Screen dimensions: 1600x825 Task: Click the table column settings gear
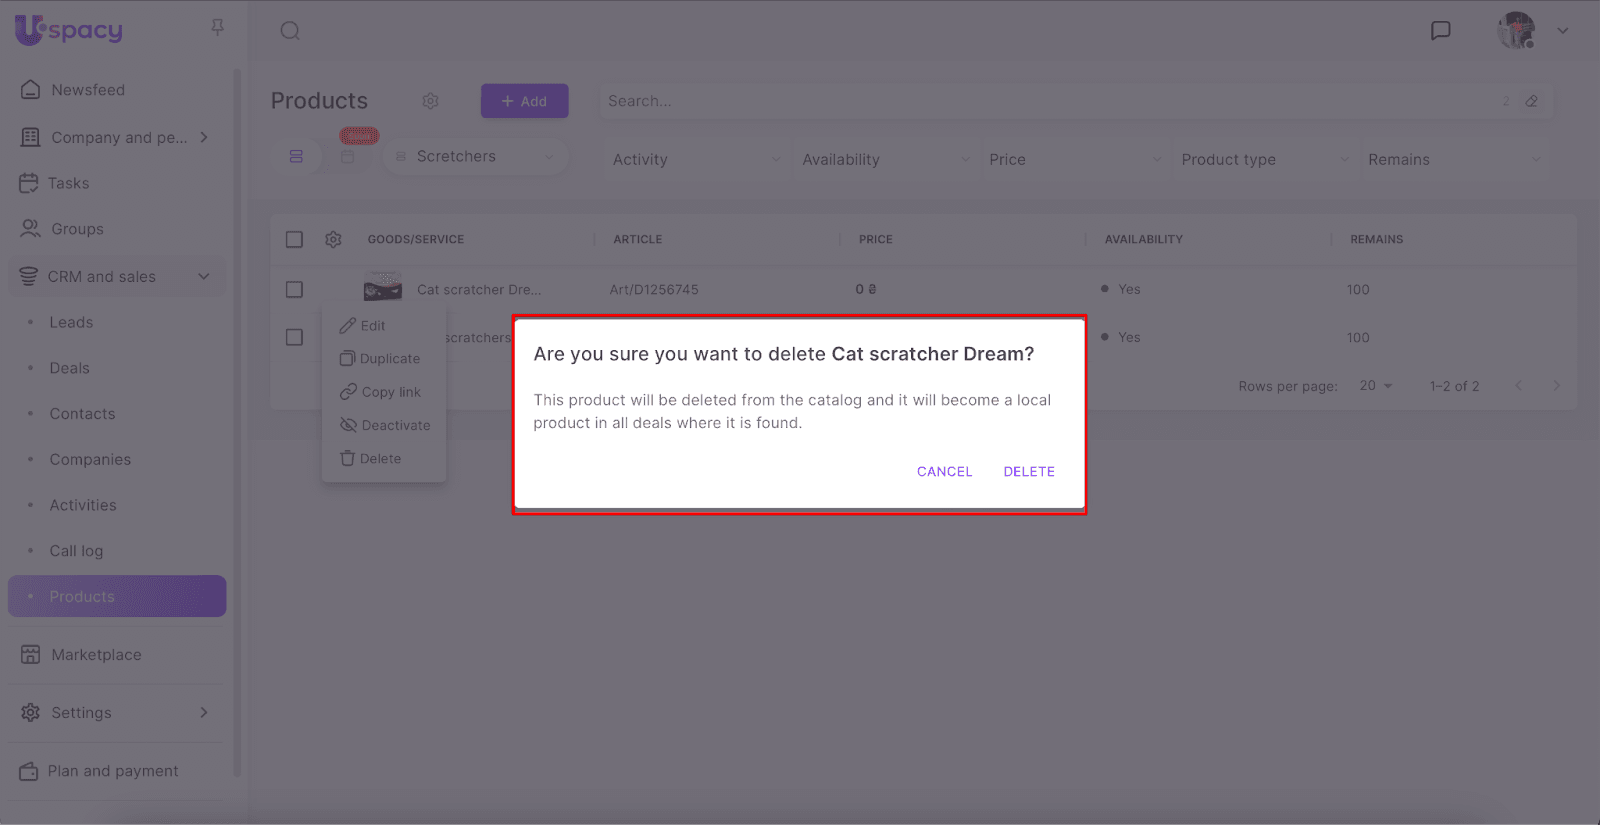tap(333, 240)
